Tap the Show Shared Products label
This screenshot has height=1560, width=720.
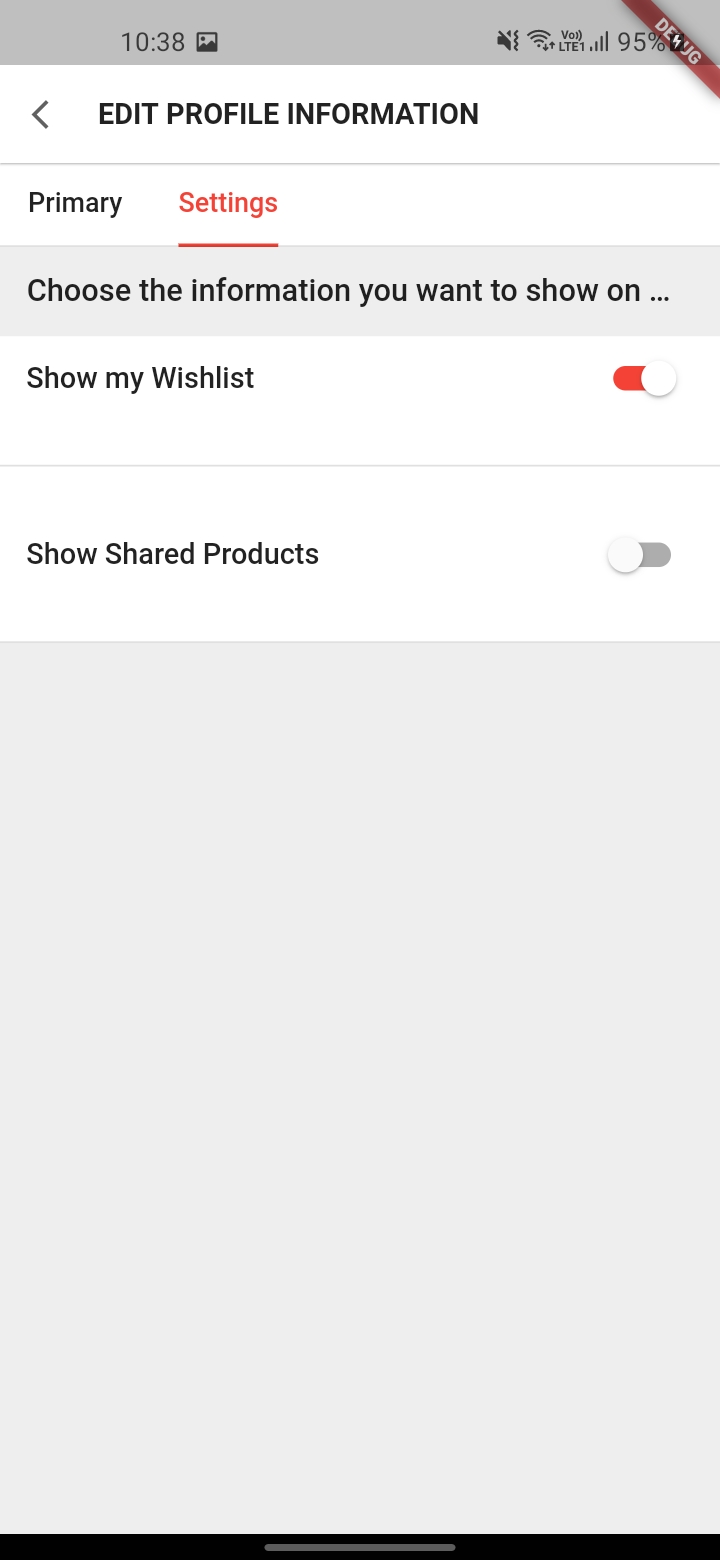pyautogui.click(x=172, y=554)
